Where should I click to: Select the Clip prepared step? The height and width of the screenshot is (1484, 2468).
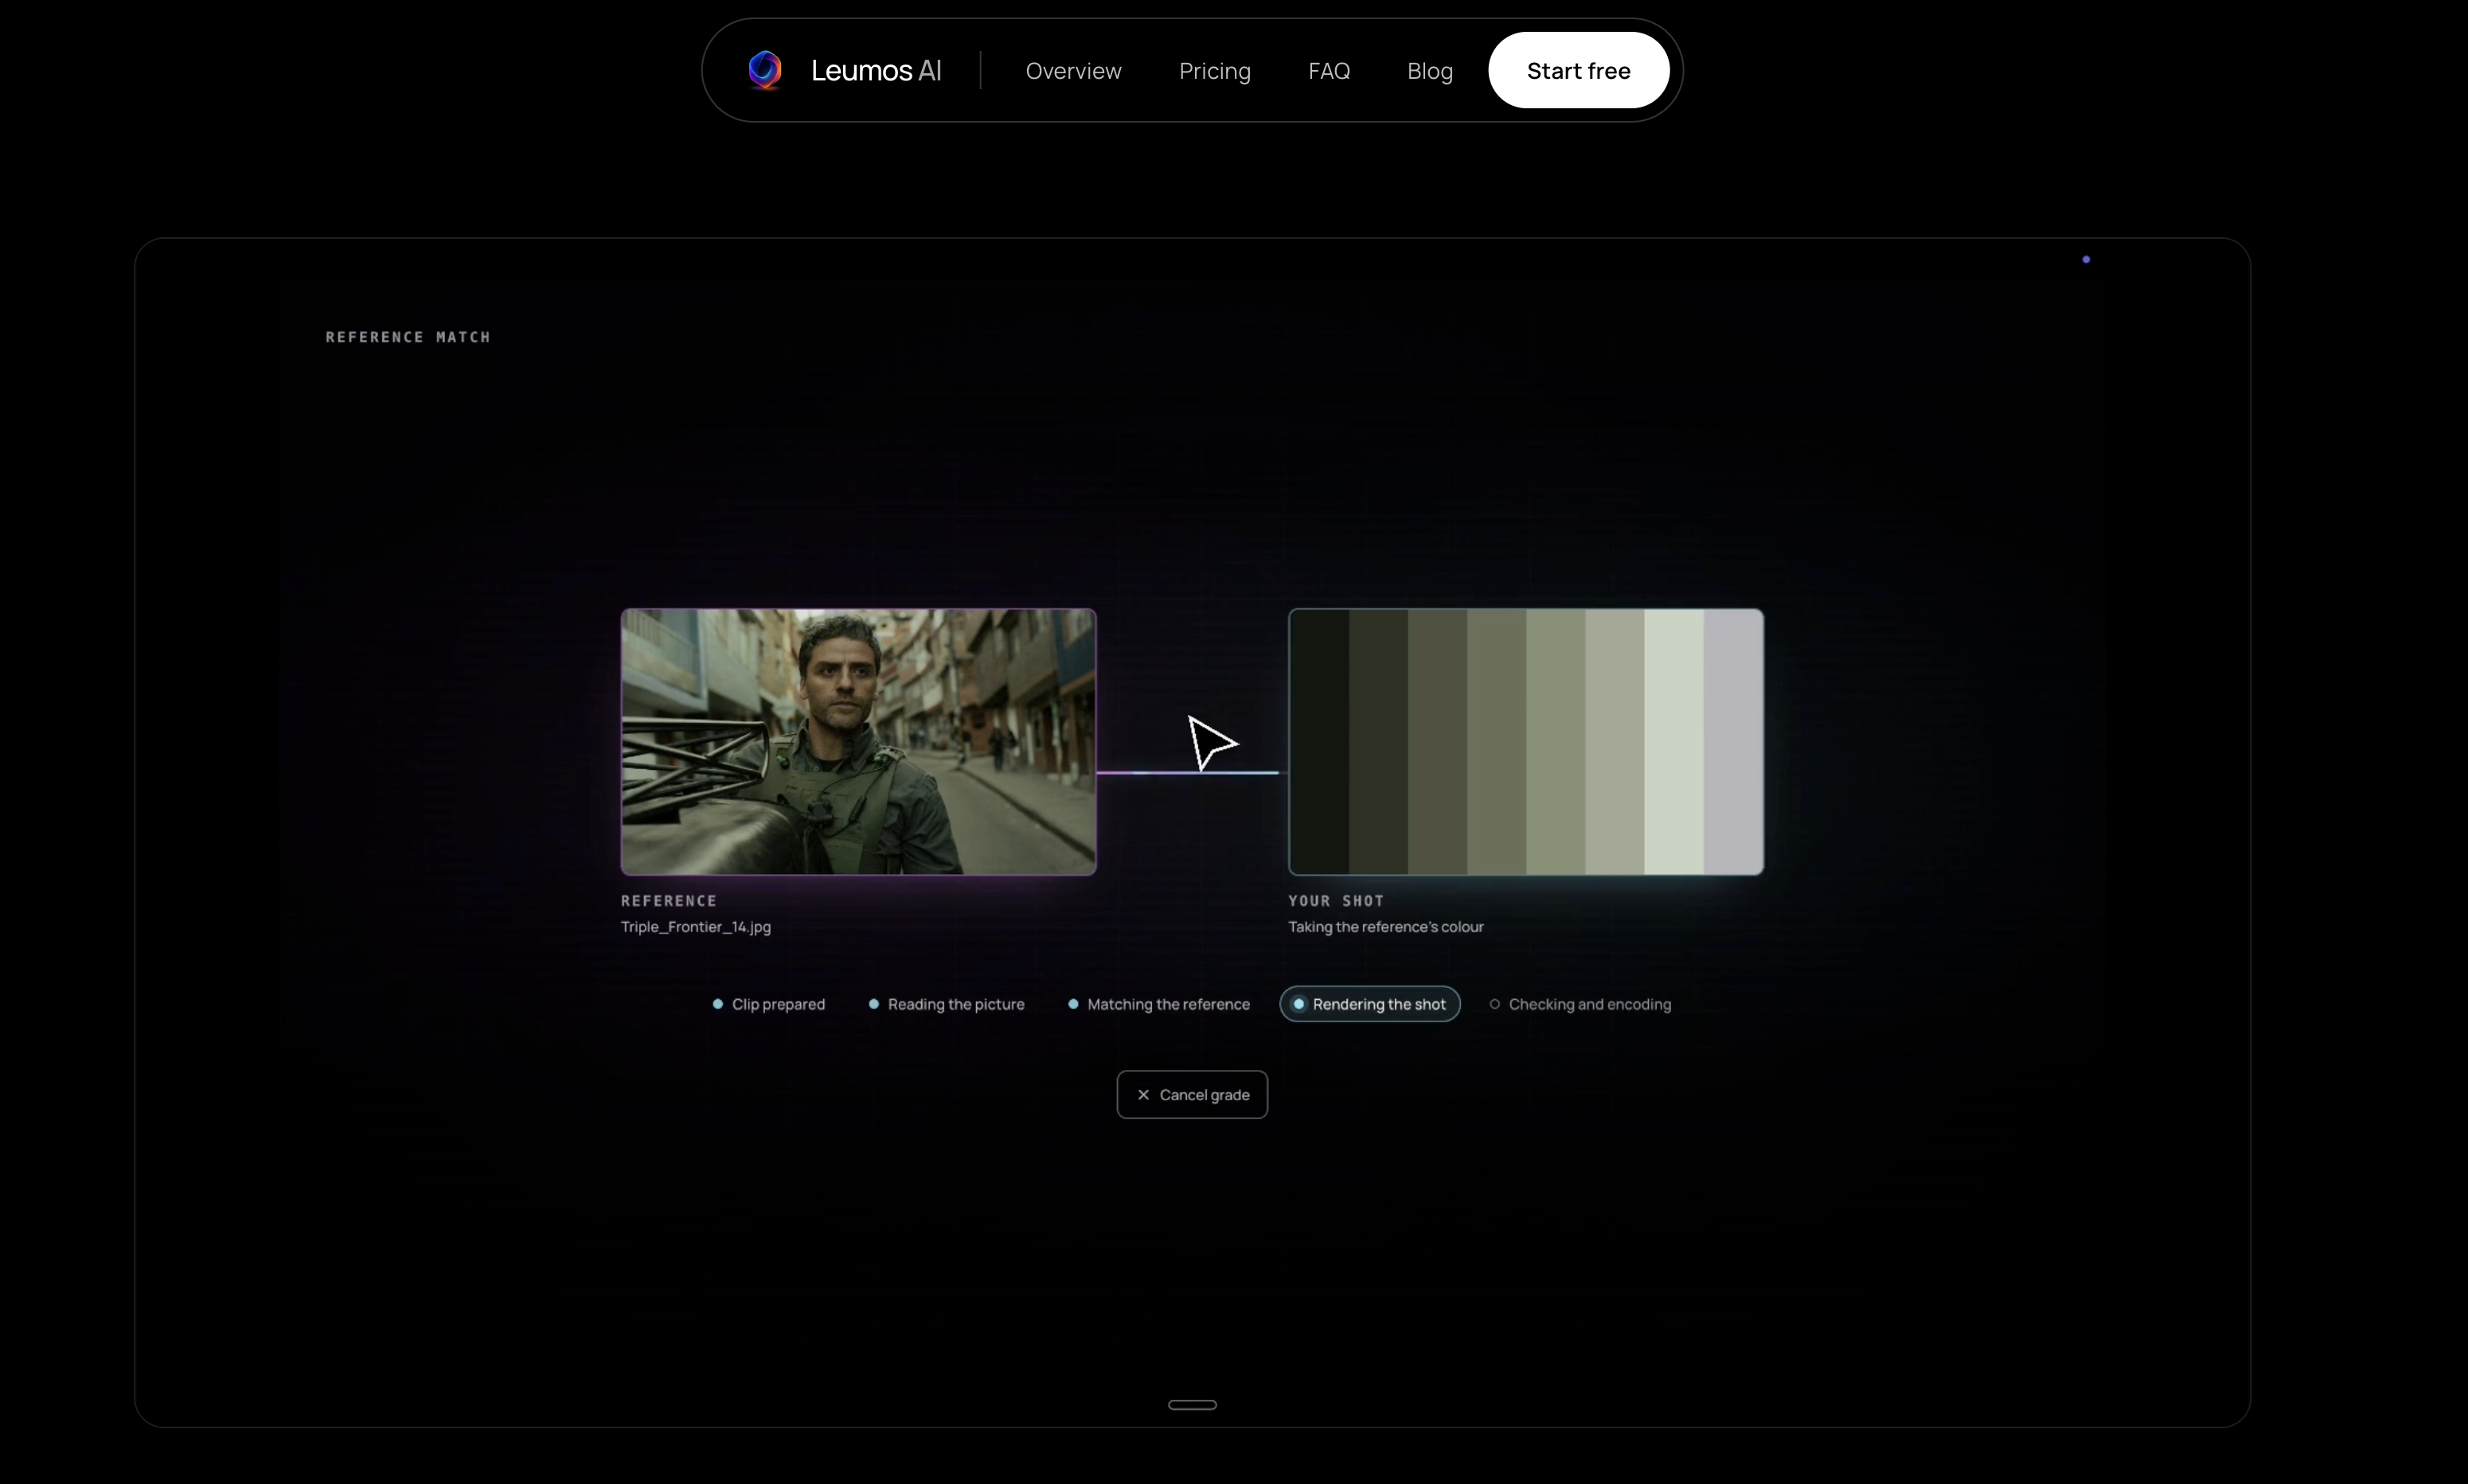768,1004
